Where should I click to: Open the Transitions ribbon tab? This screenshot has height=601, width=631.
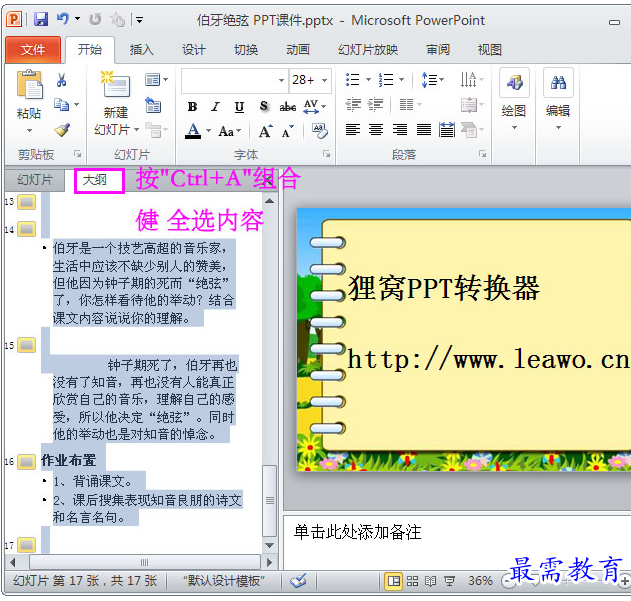click(246, 50)
